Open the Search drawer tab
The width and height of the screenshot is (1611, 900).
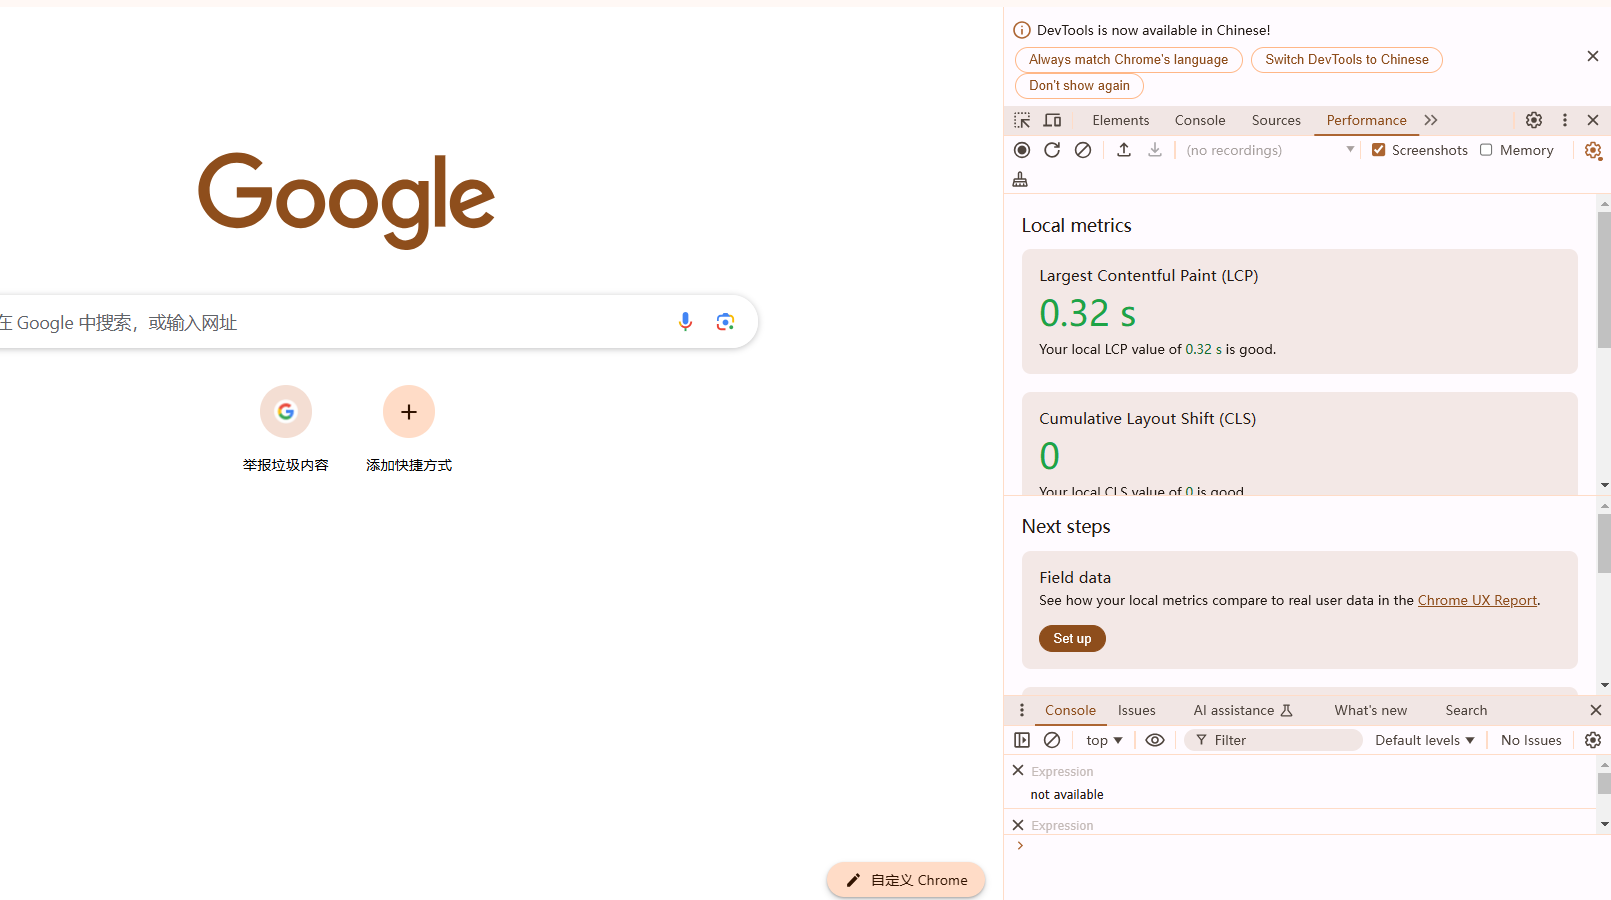tap(1466, 710)
